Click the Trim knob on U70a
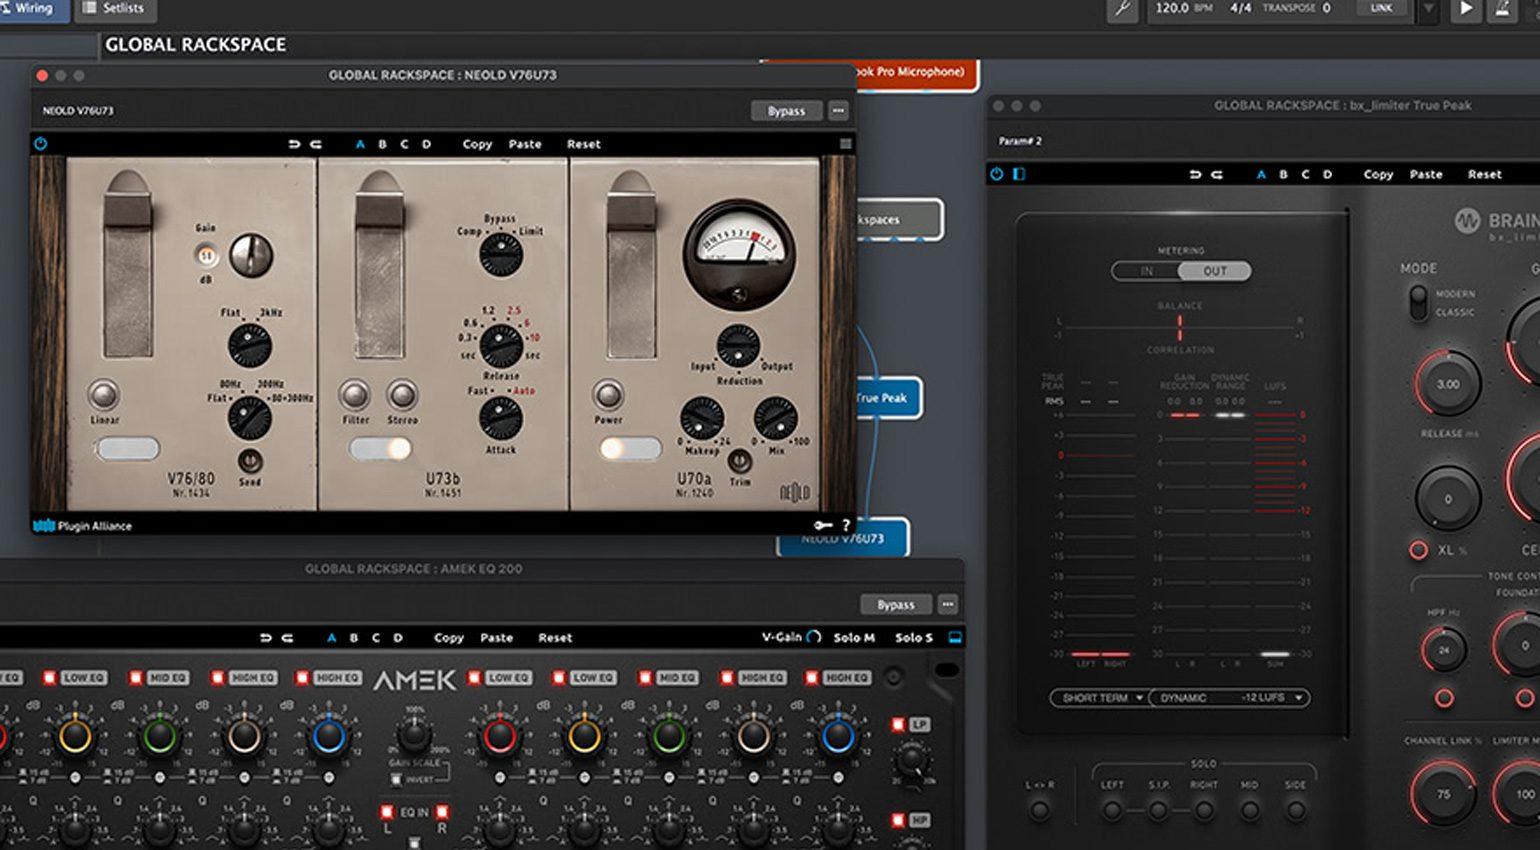The width and height of the screenshot is (1540, 850). click(x=739, y=461)
